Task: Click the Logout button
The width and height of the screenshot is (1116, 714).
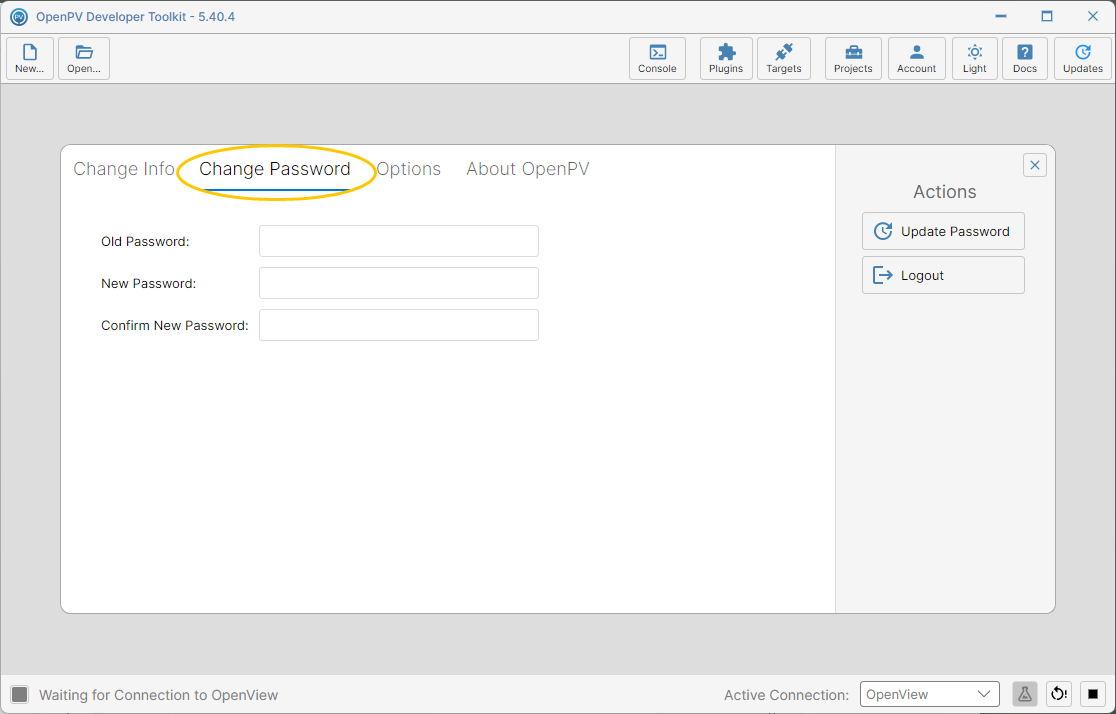Action: 943,275
